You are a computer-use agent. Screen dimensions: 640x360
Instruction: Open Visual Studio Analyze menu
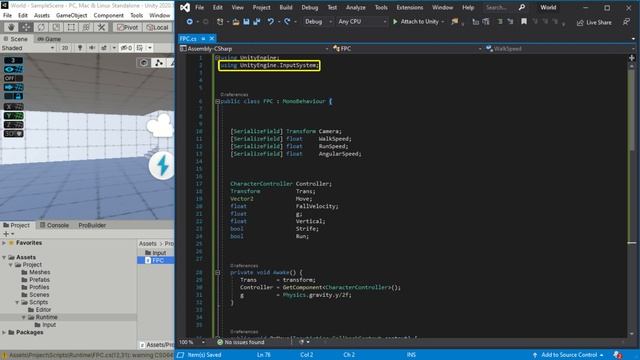(356, 7)
